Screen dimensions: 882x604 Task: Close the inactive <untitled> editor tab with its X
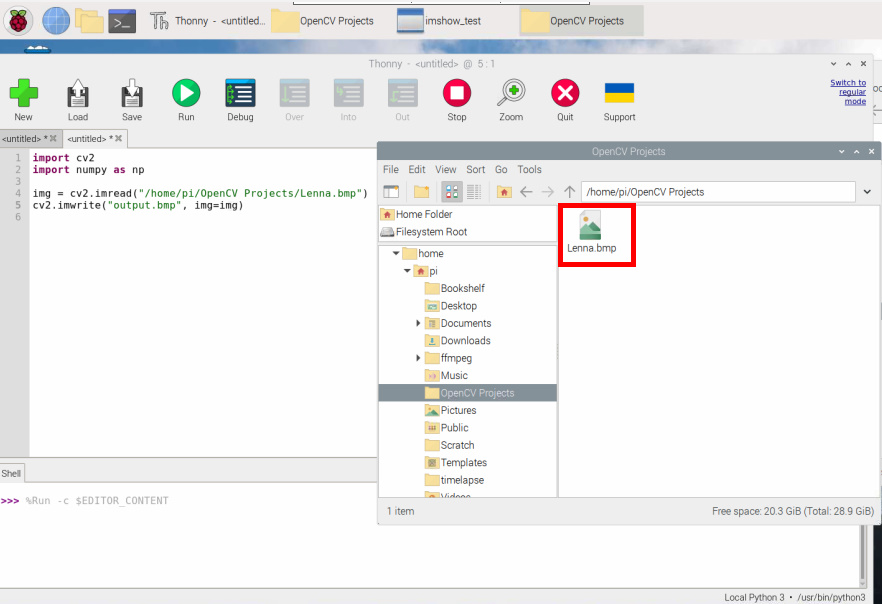[53, 138]
